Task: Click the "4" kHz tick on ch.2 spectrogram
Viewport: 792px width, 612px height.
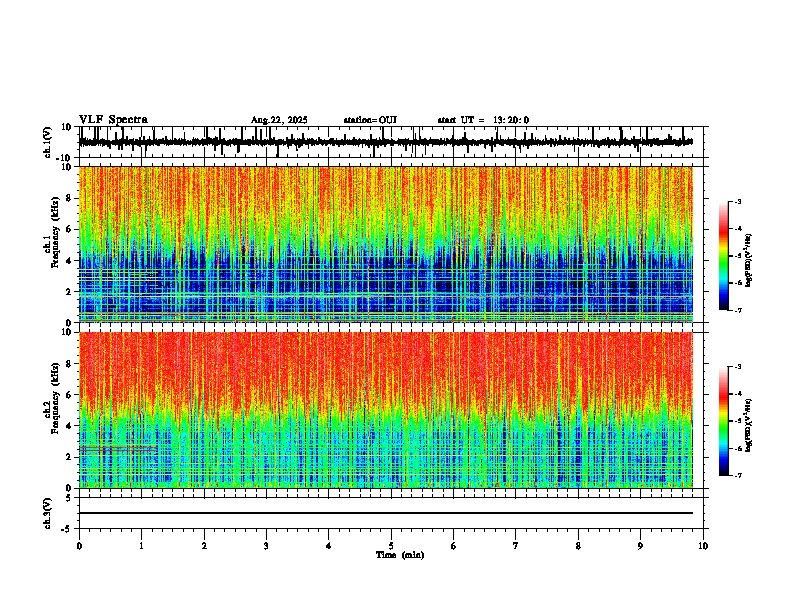Action: pos(70,426)
